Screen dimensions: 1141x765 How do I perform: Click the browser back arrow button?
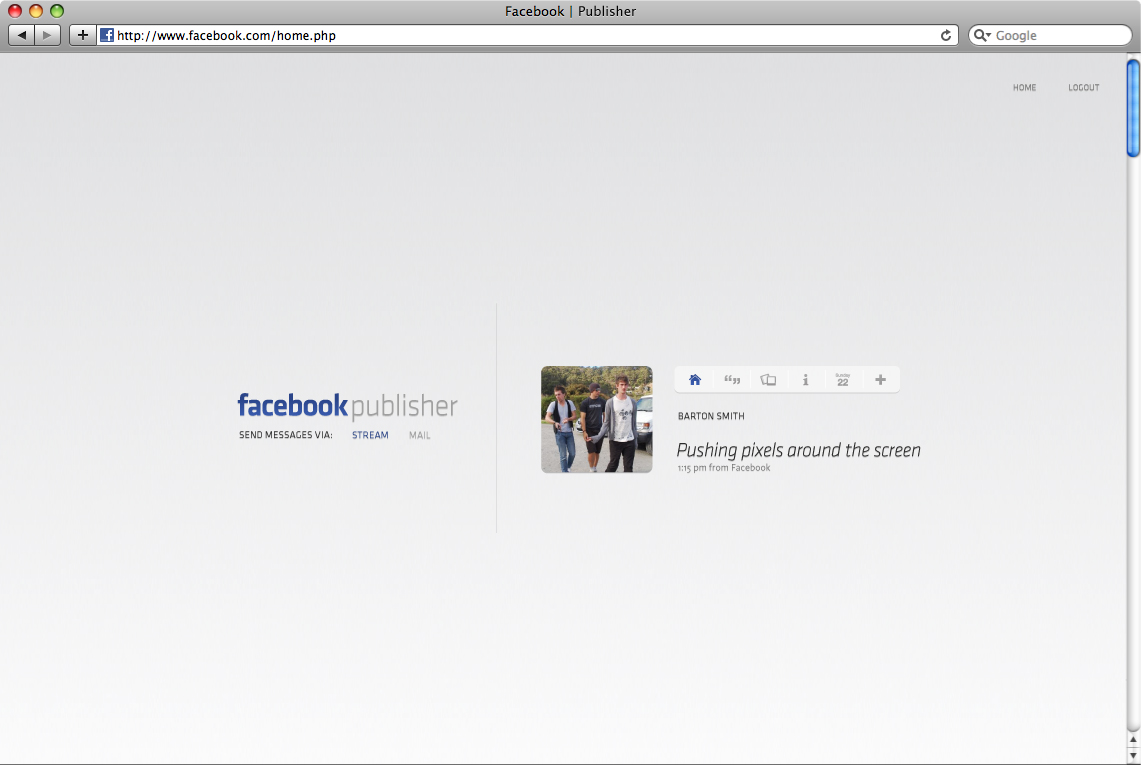(x=22, y=35)
